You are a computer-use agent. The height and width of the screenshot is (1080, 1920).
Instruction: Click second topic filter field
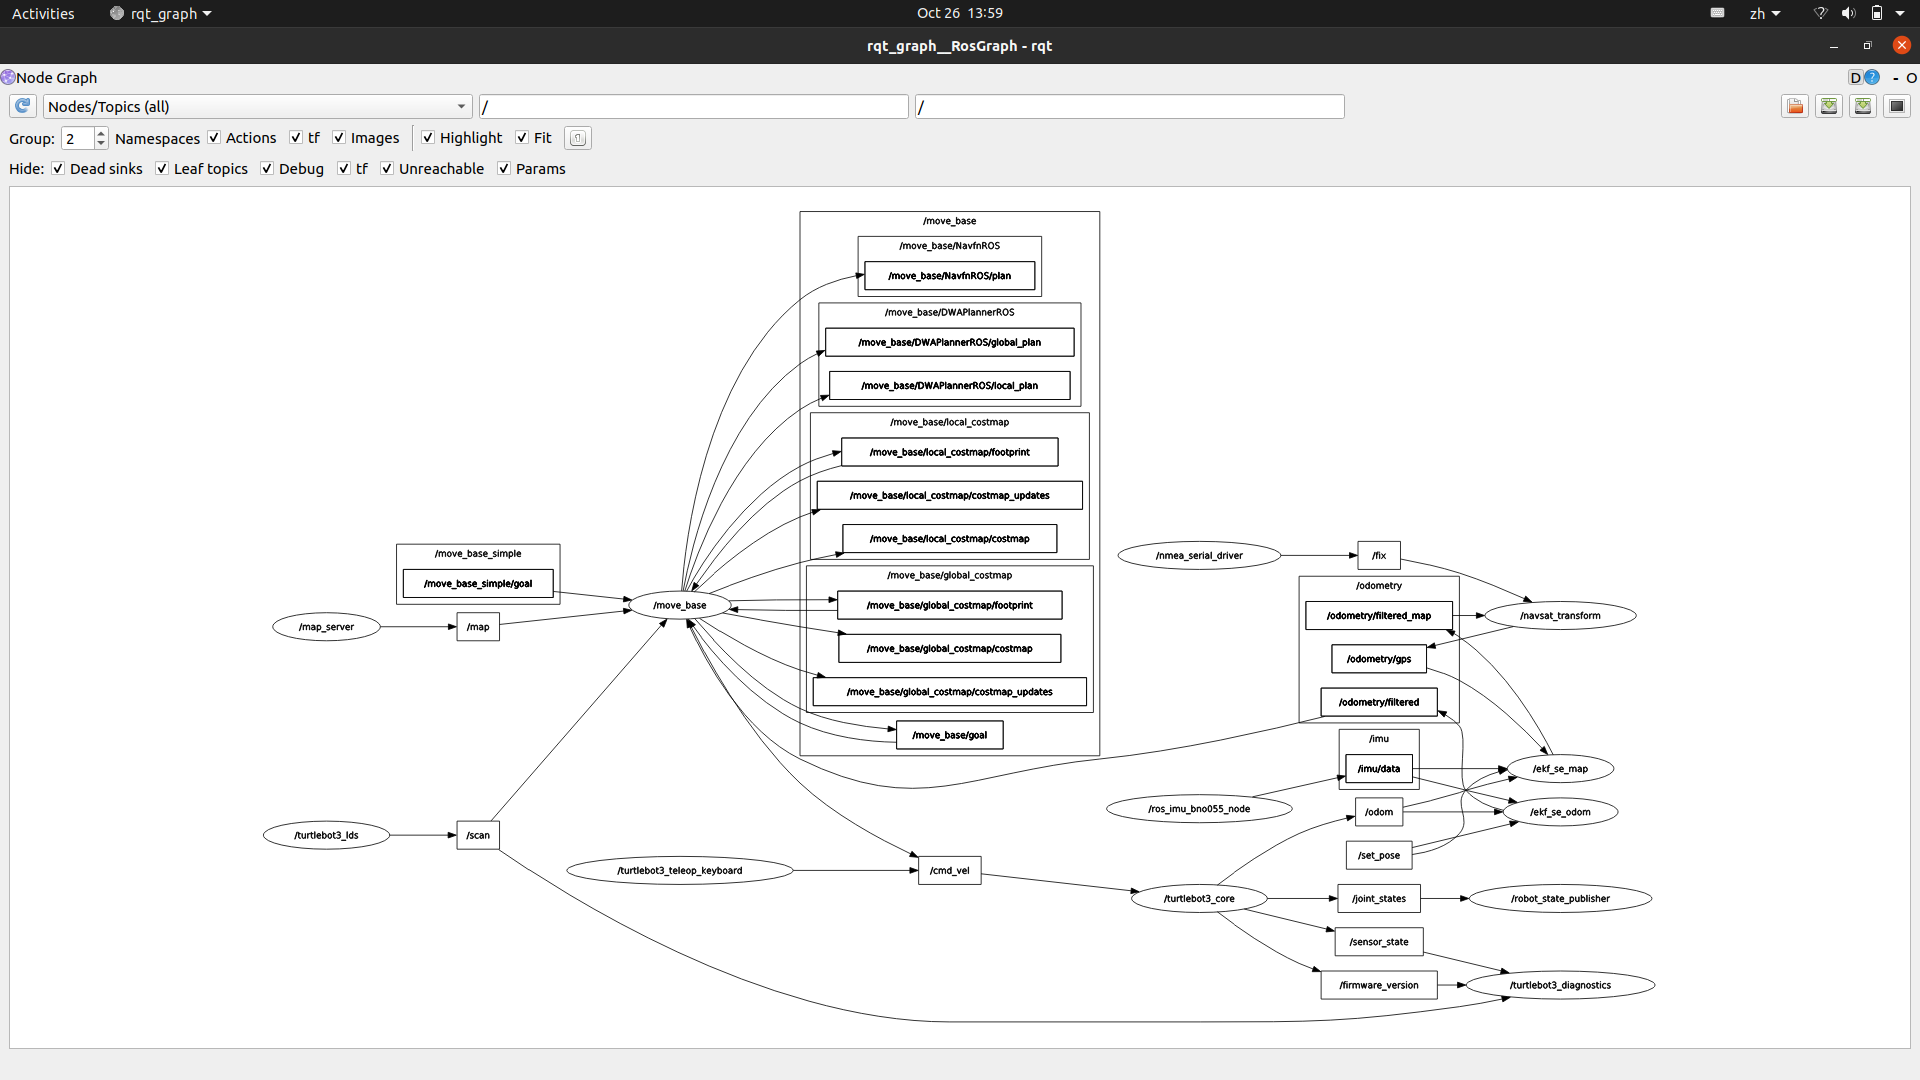[x=1130, y=107]
